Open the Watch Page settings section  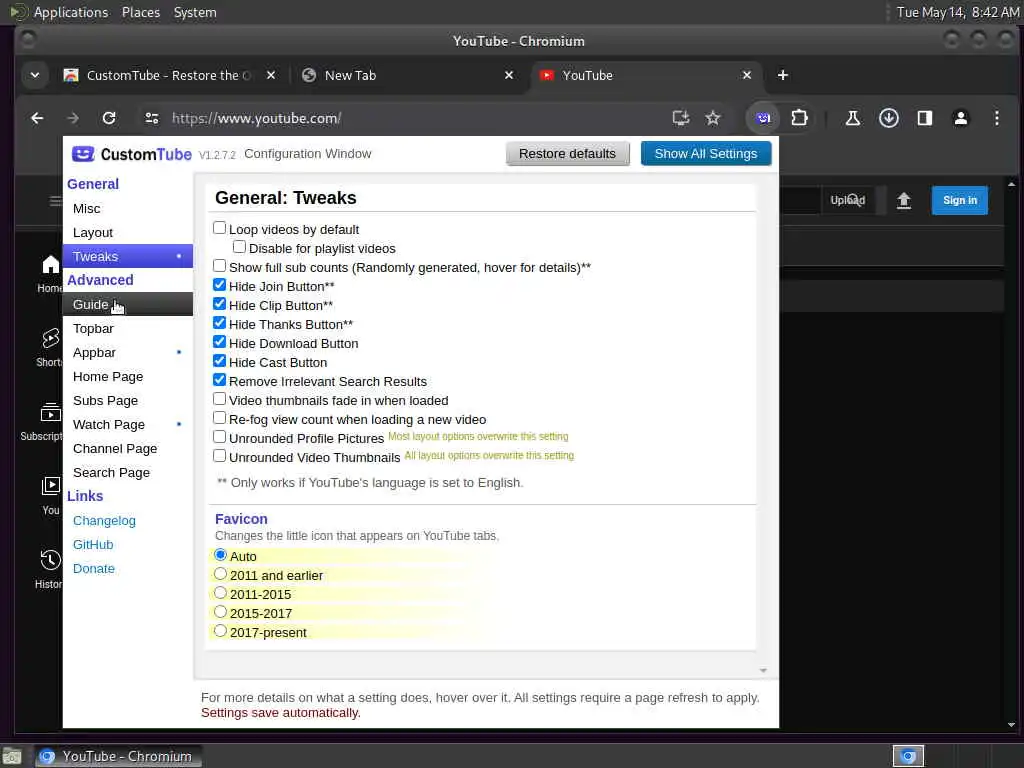pyautogui.click(x=127, y=424)
